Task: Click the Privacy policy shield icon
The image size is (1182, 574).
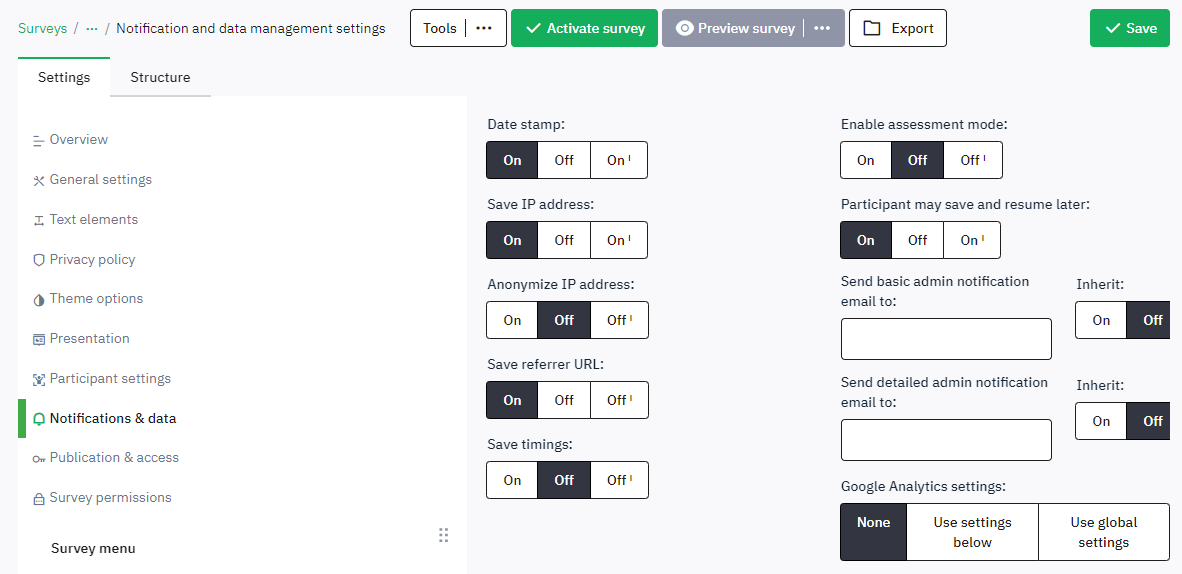Action: (x=39, y=260)
